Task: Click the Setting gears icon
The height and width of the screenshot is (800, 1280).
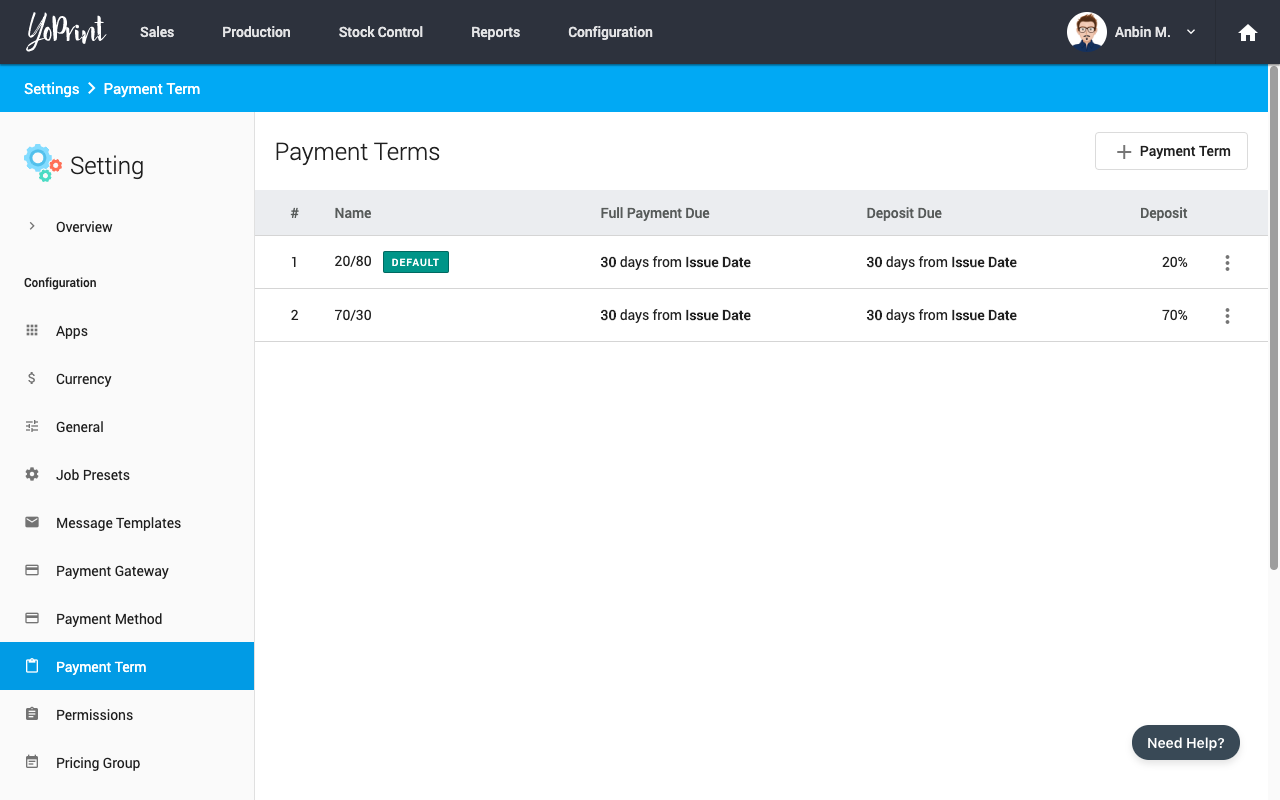Action: (x=43, y=163)
